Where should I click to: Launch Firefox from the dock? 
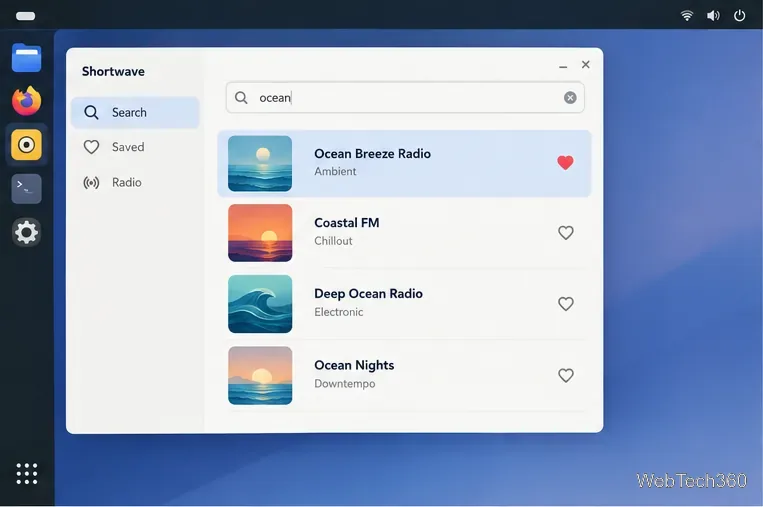(26, 101)
